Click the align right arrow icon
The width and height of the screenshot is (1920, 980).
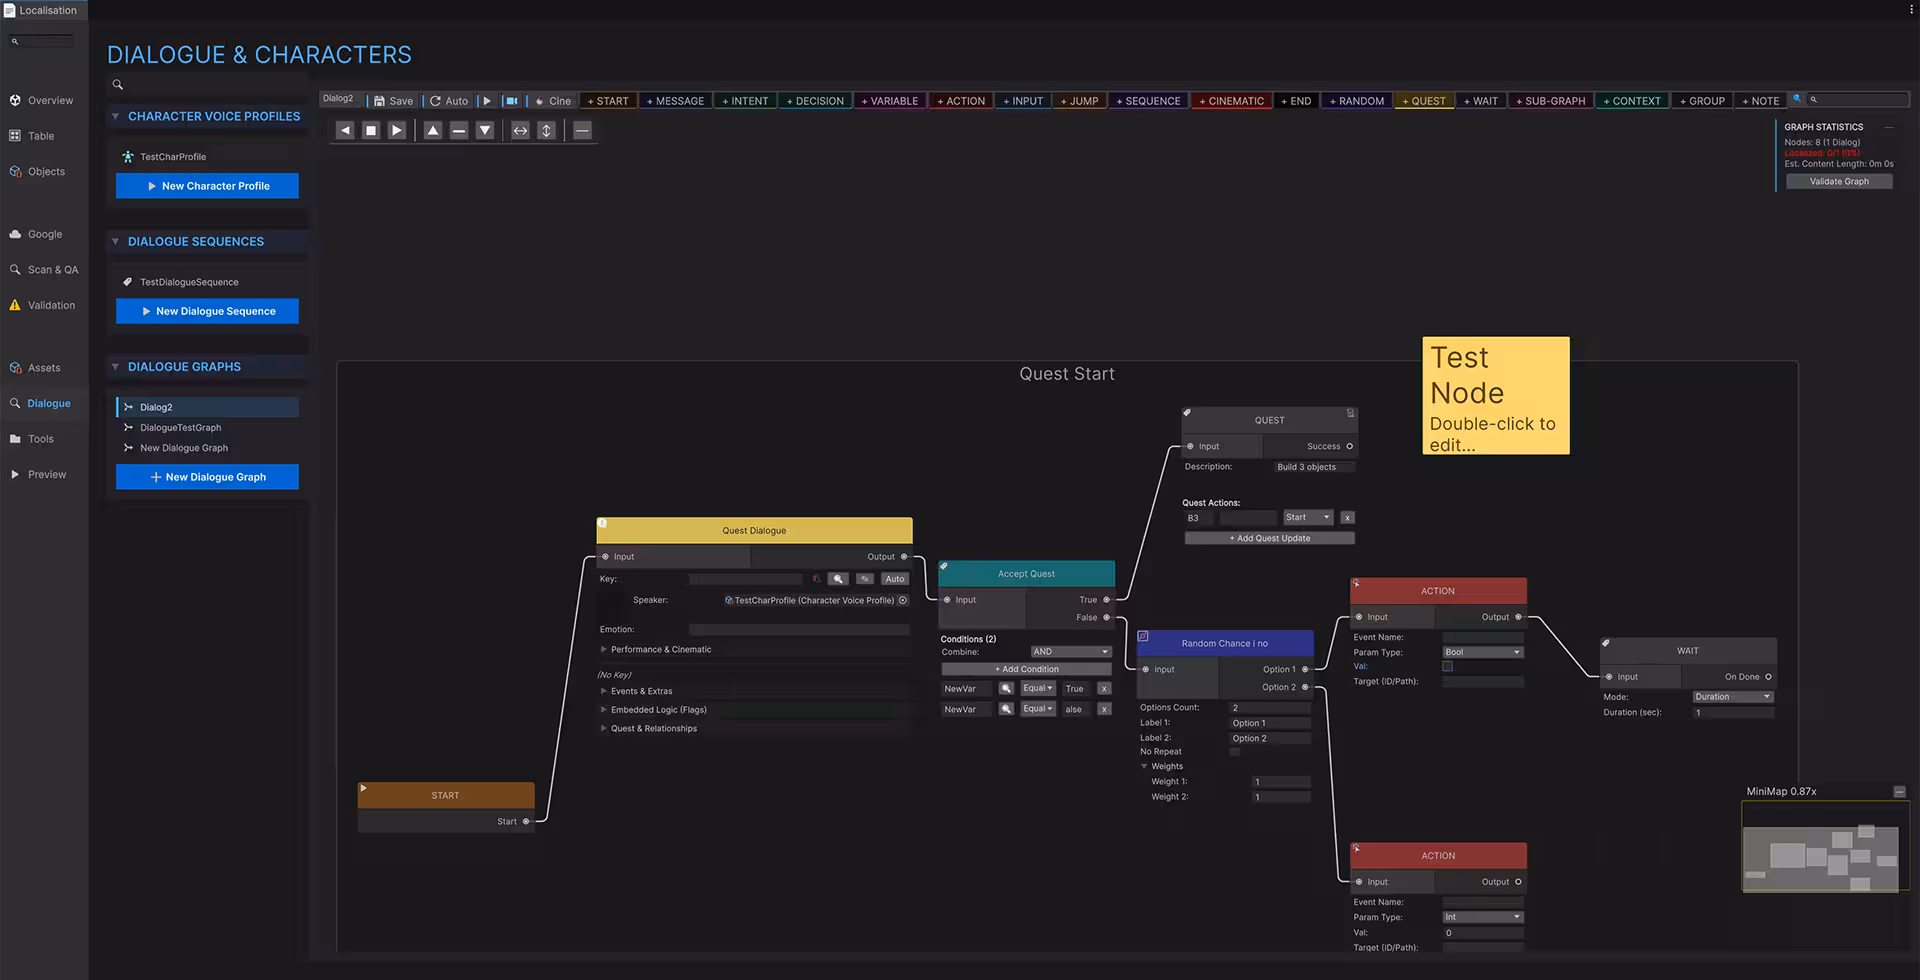point(397,130)
